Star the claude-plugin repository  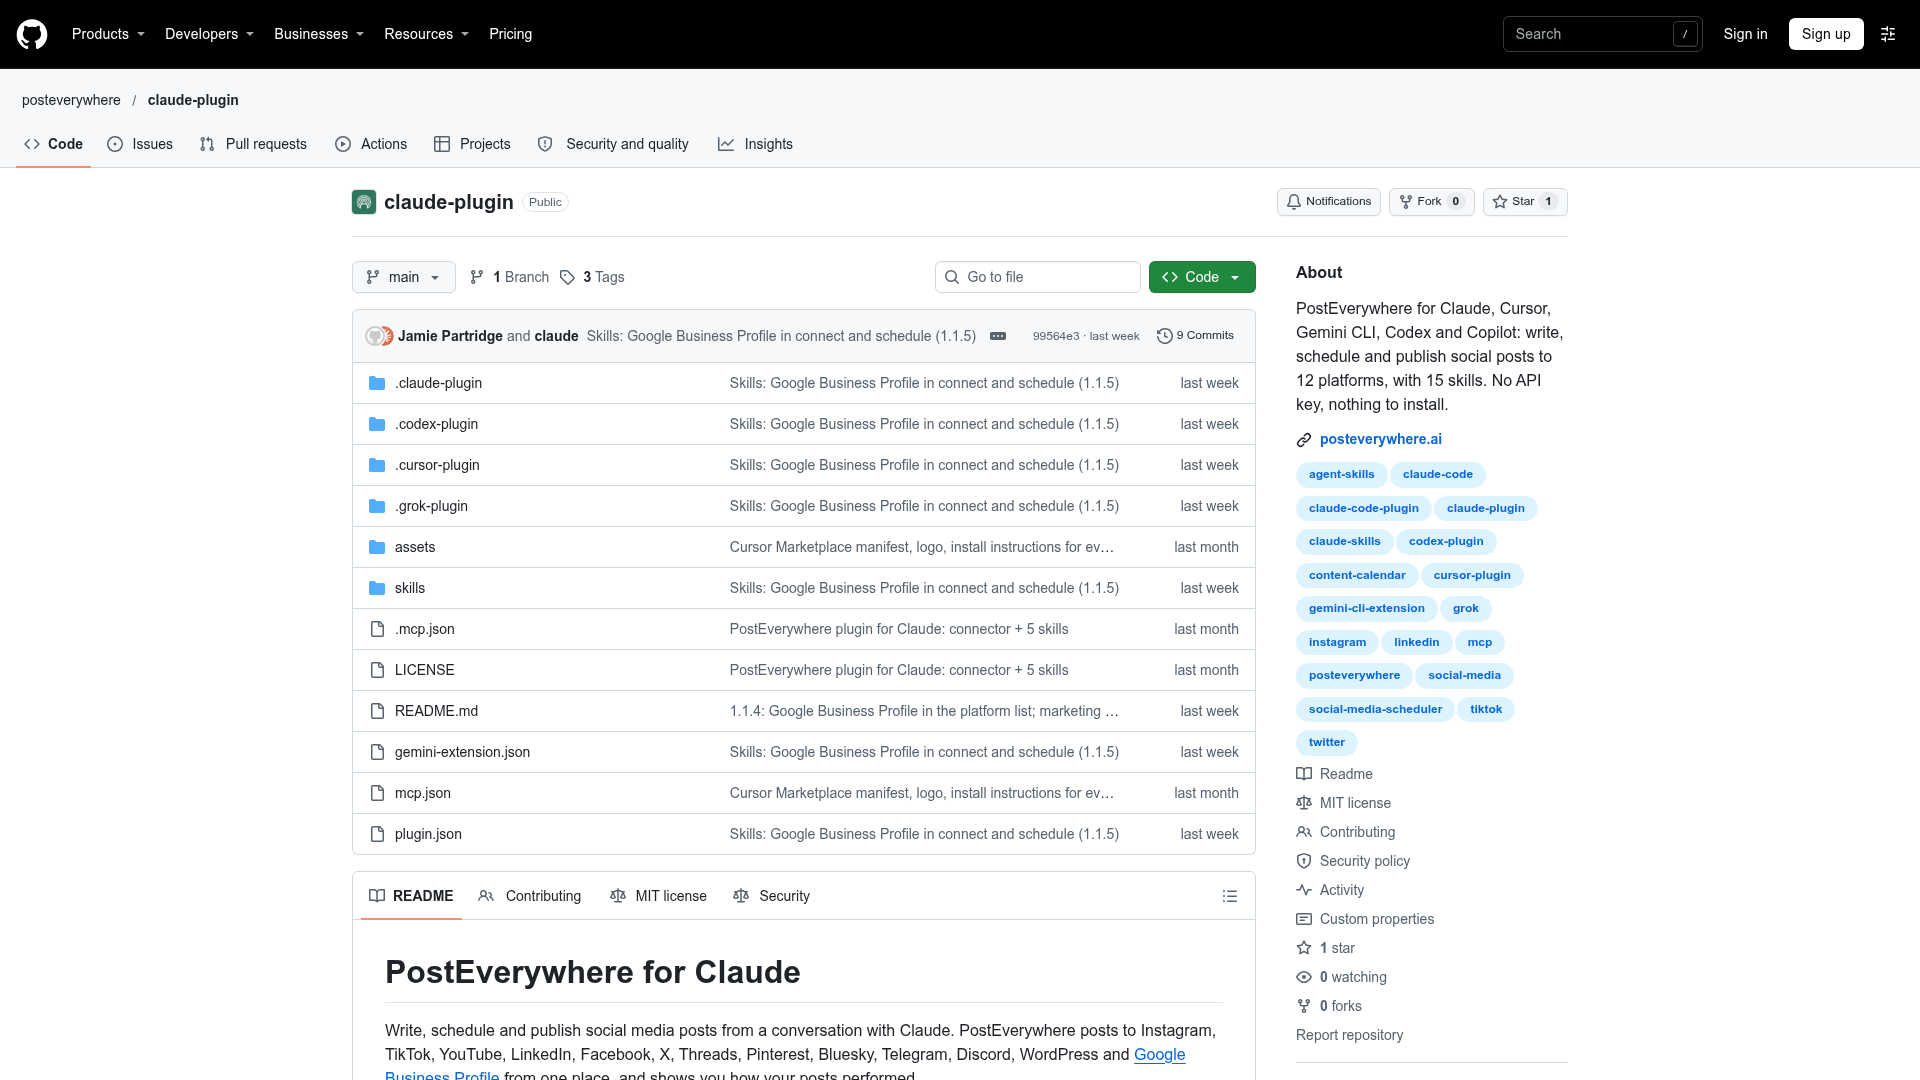coord(1525,202)
